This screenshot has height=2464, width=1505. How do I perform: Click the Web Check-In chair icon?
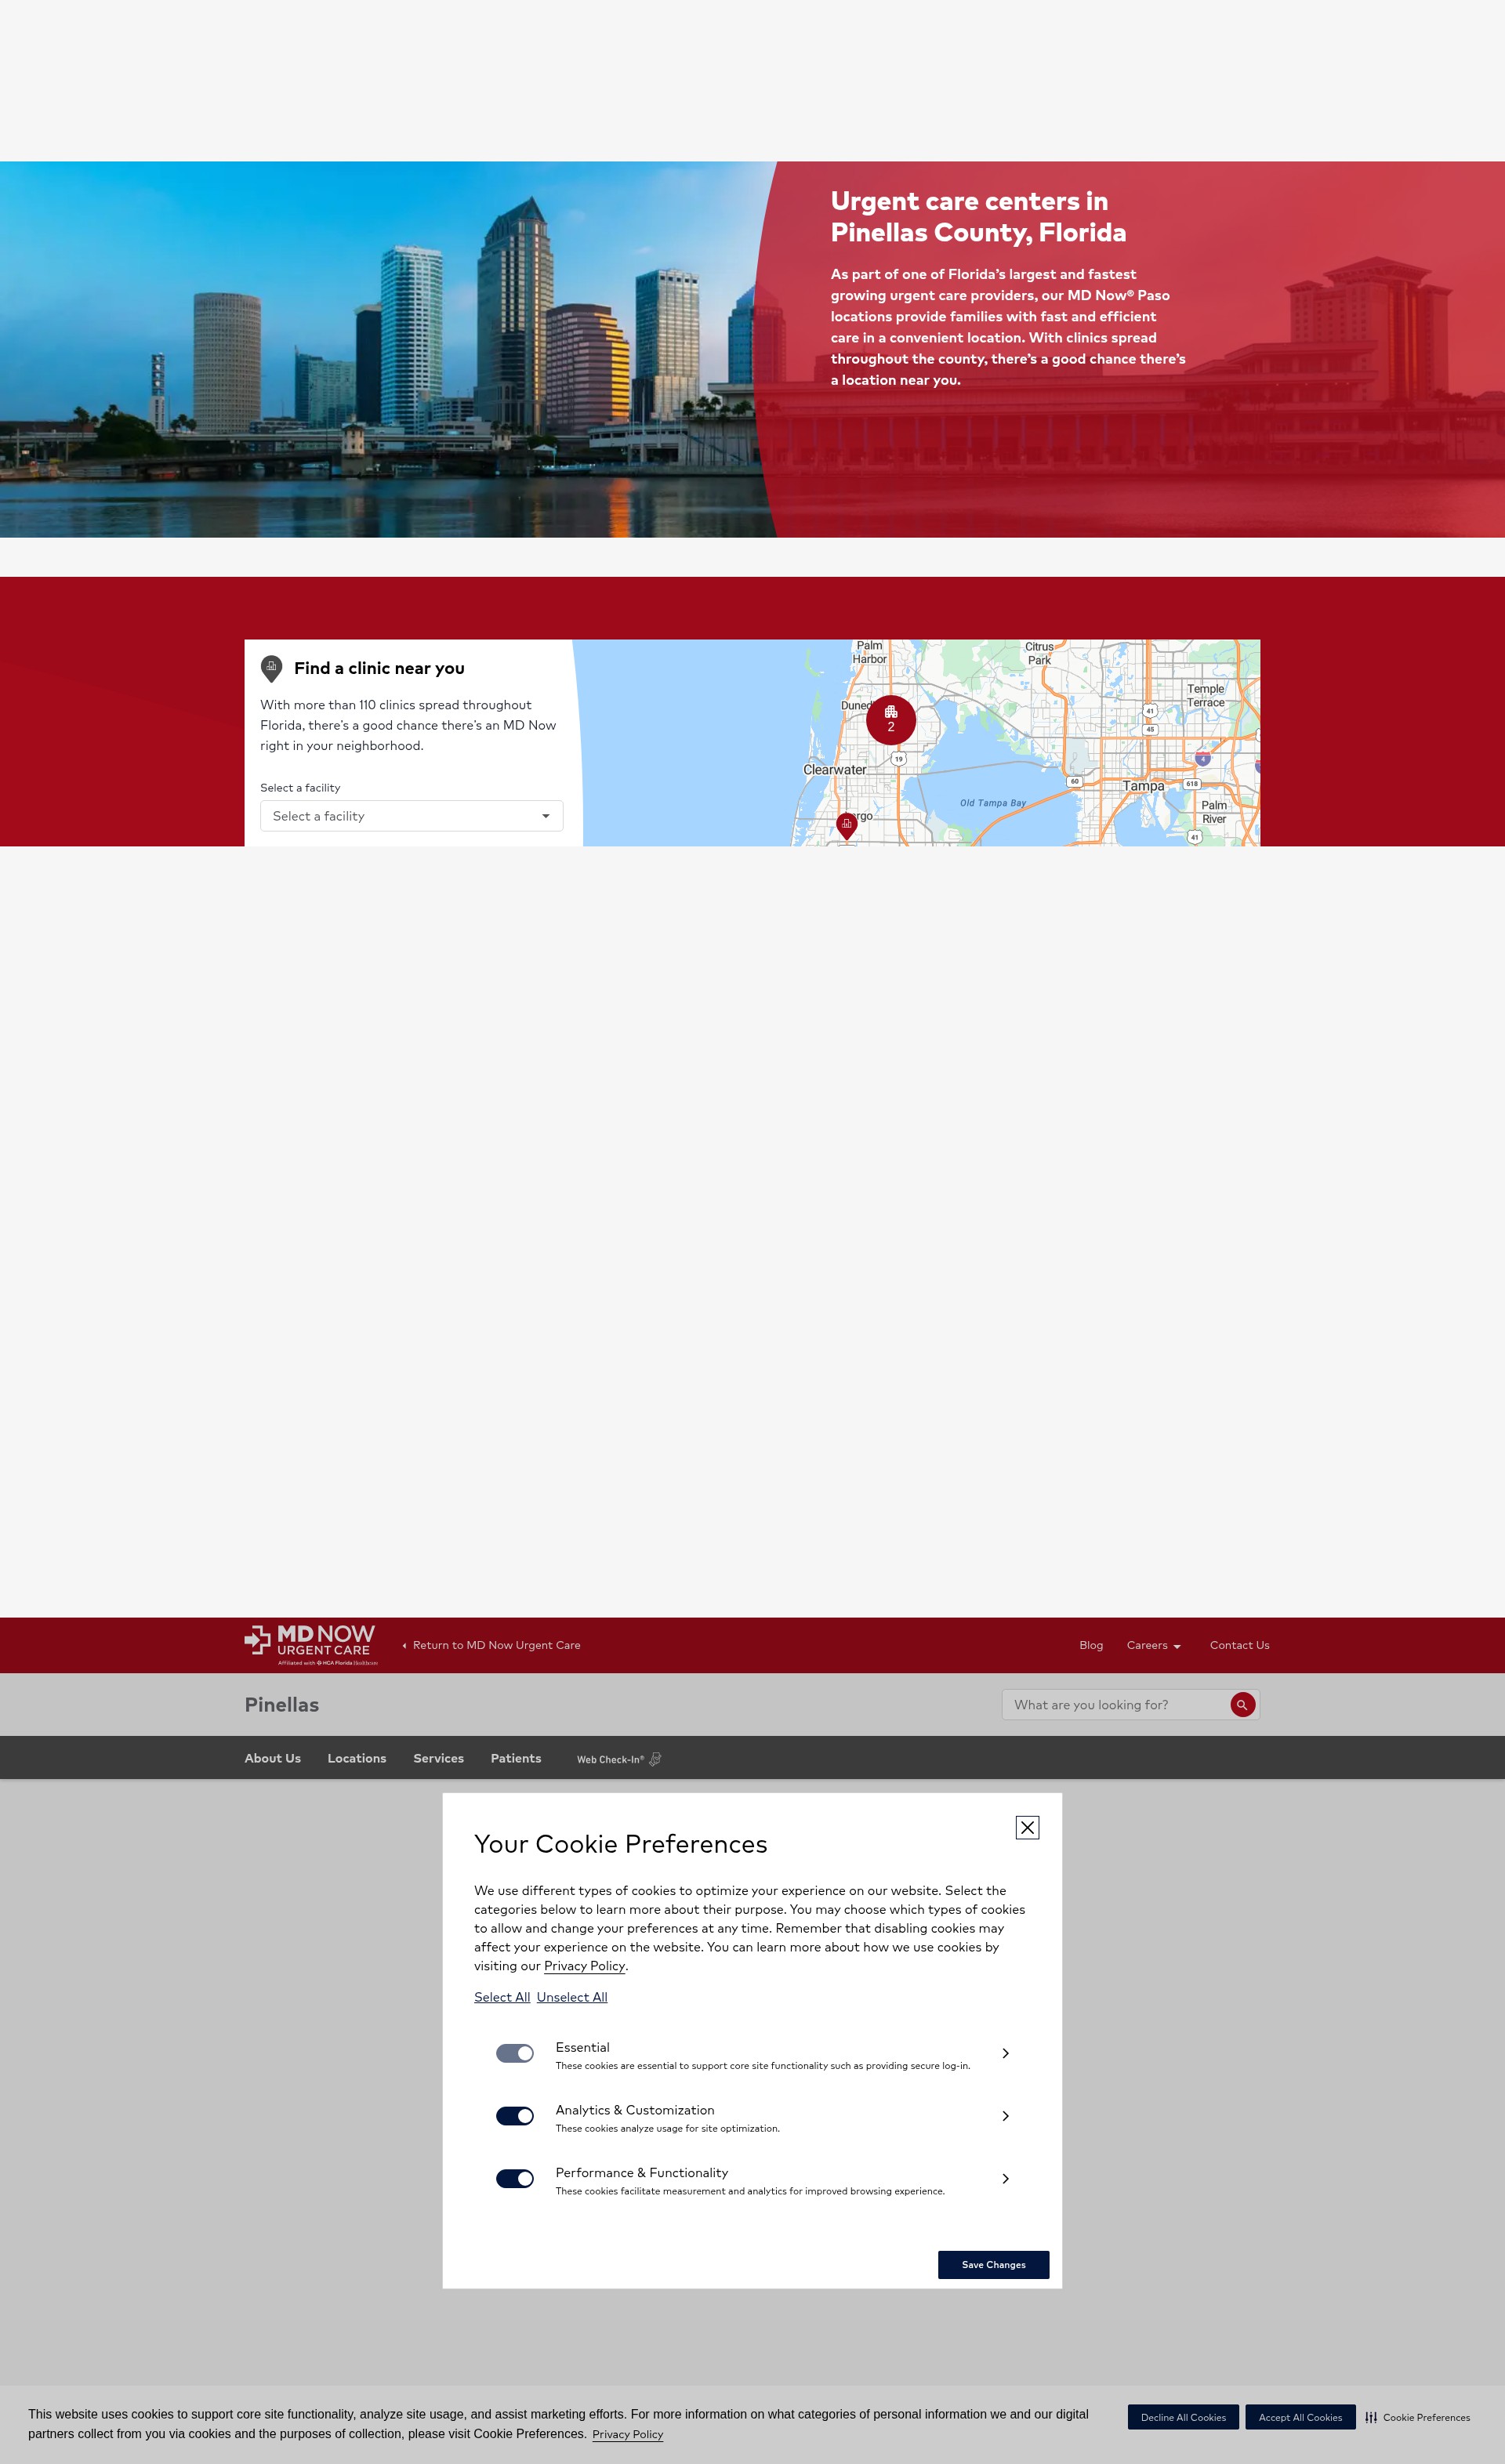[655, 1759]
